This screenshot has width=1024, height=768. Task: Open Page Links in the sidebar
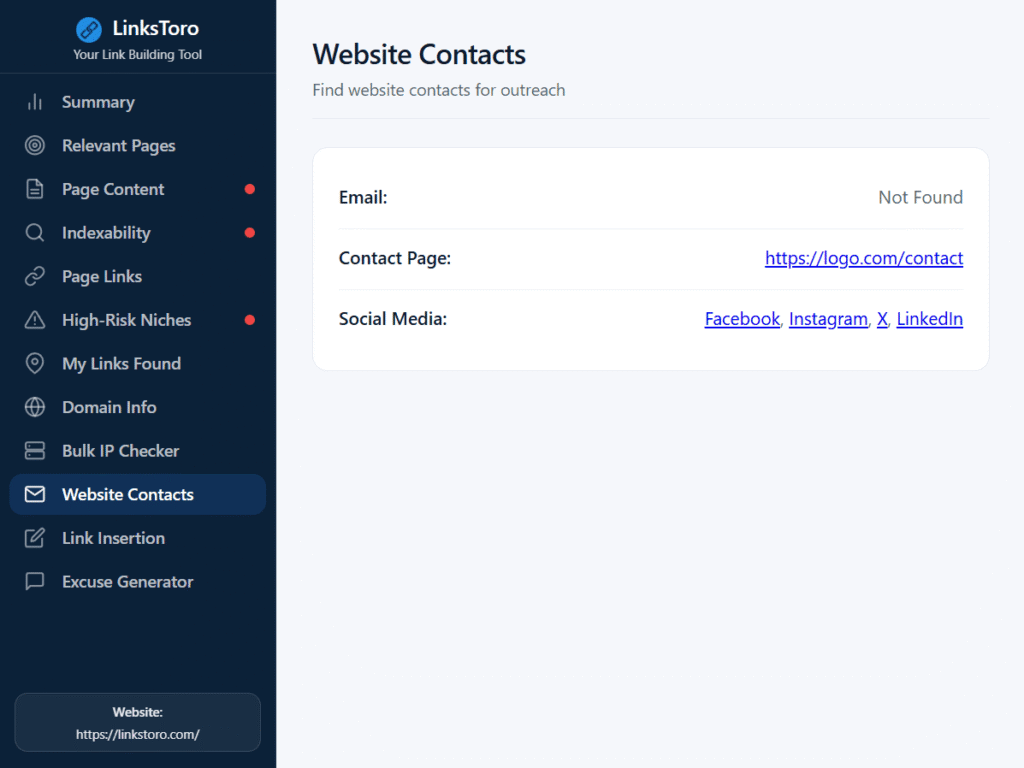[x=138, y=276]
